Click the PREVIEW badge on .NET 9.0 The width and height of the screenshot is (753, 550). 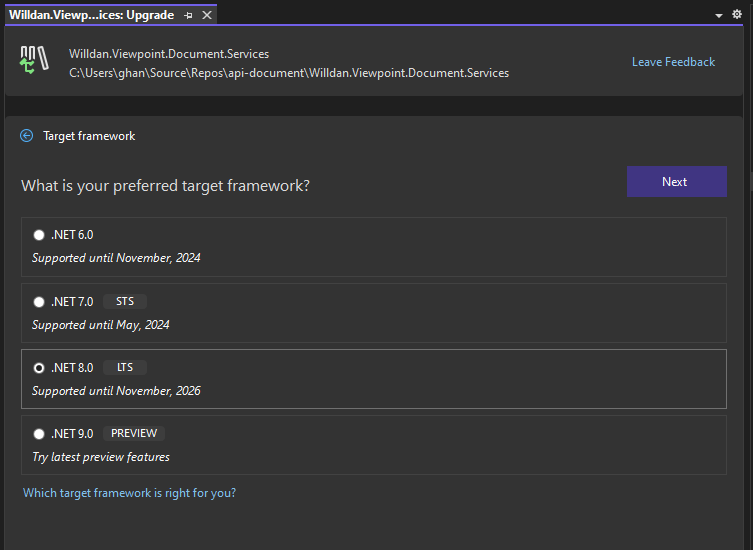[x=134, y=434]
